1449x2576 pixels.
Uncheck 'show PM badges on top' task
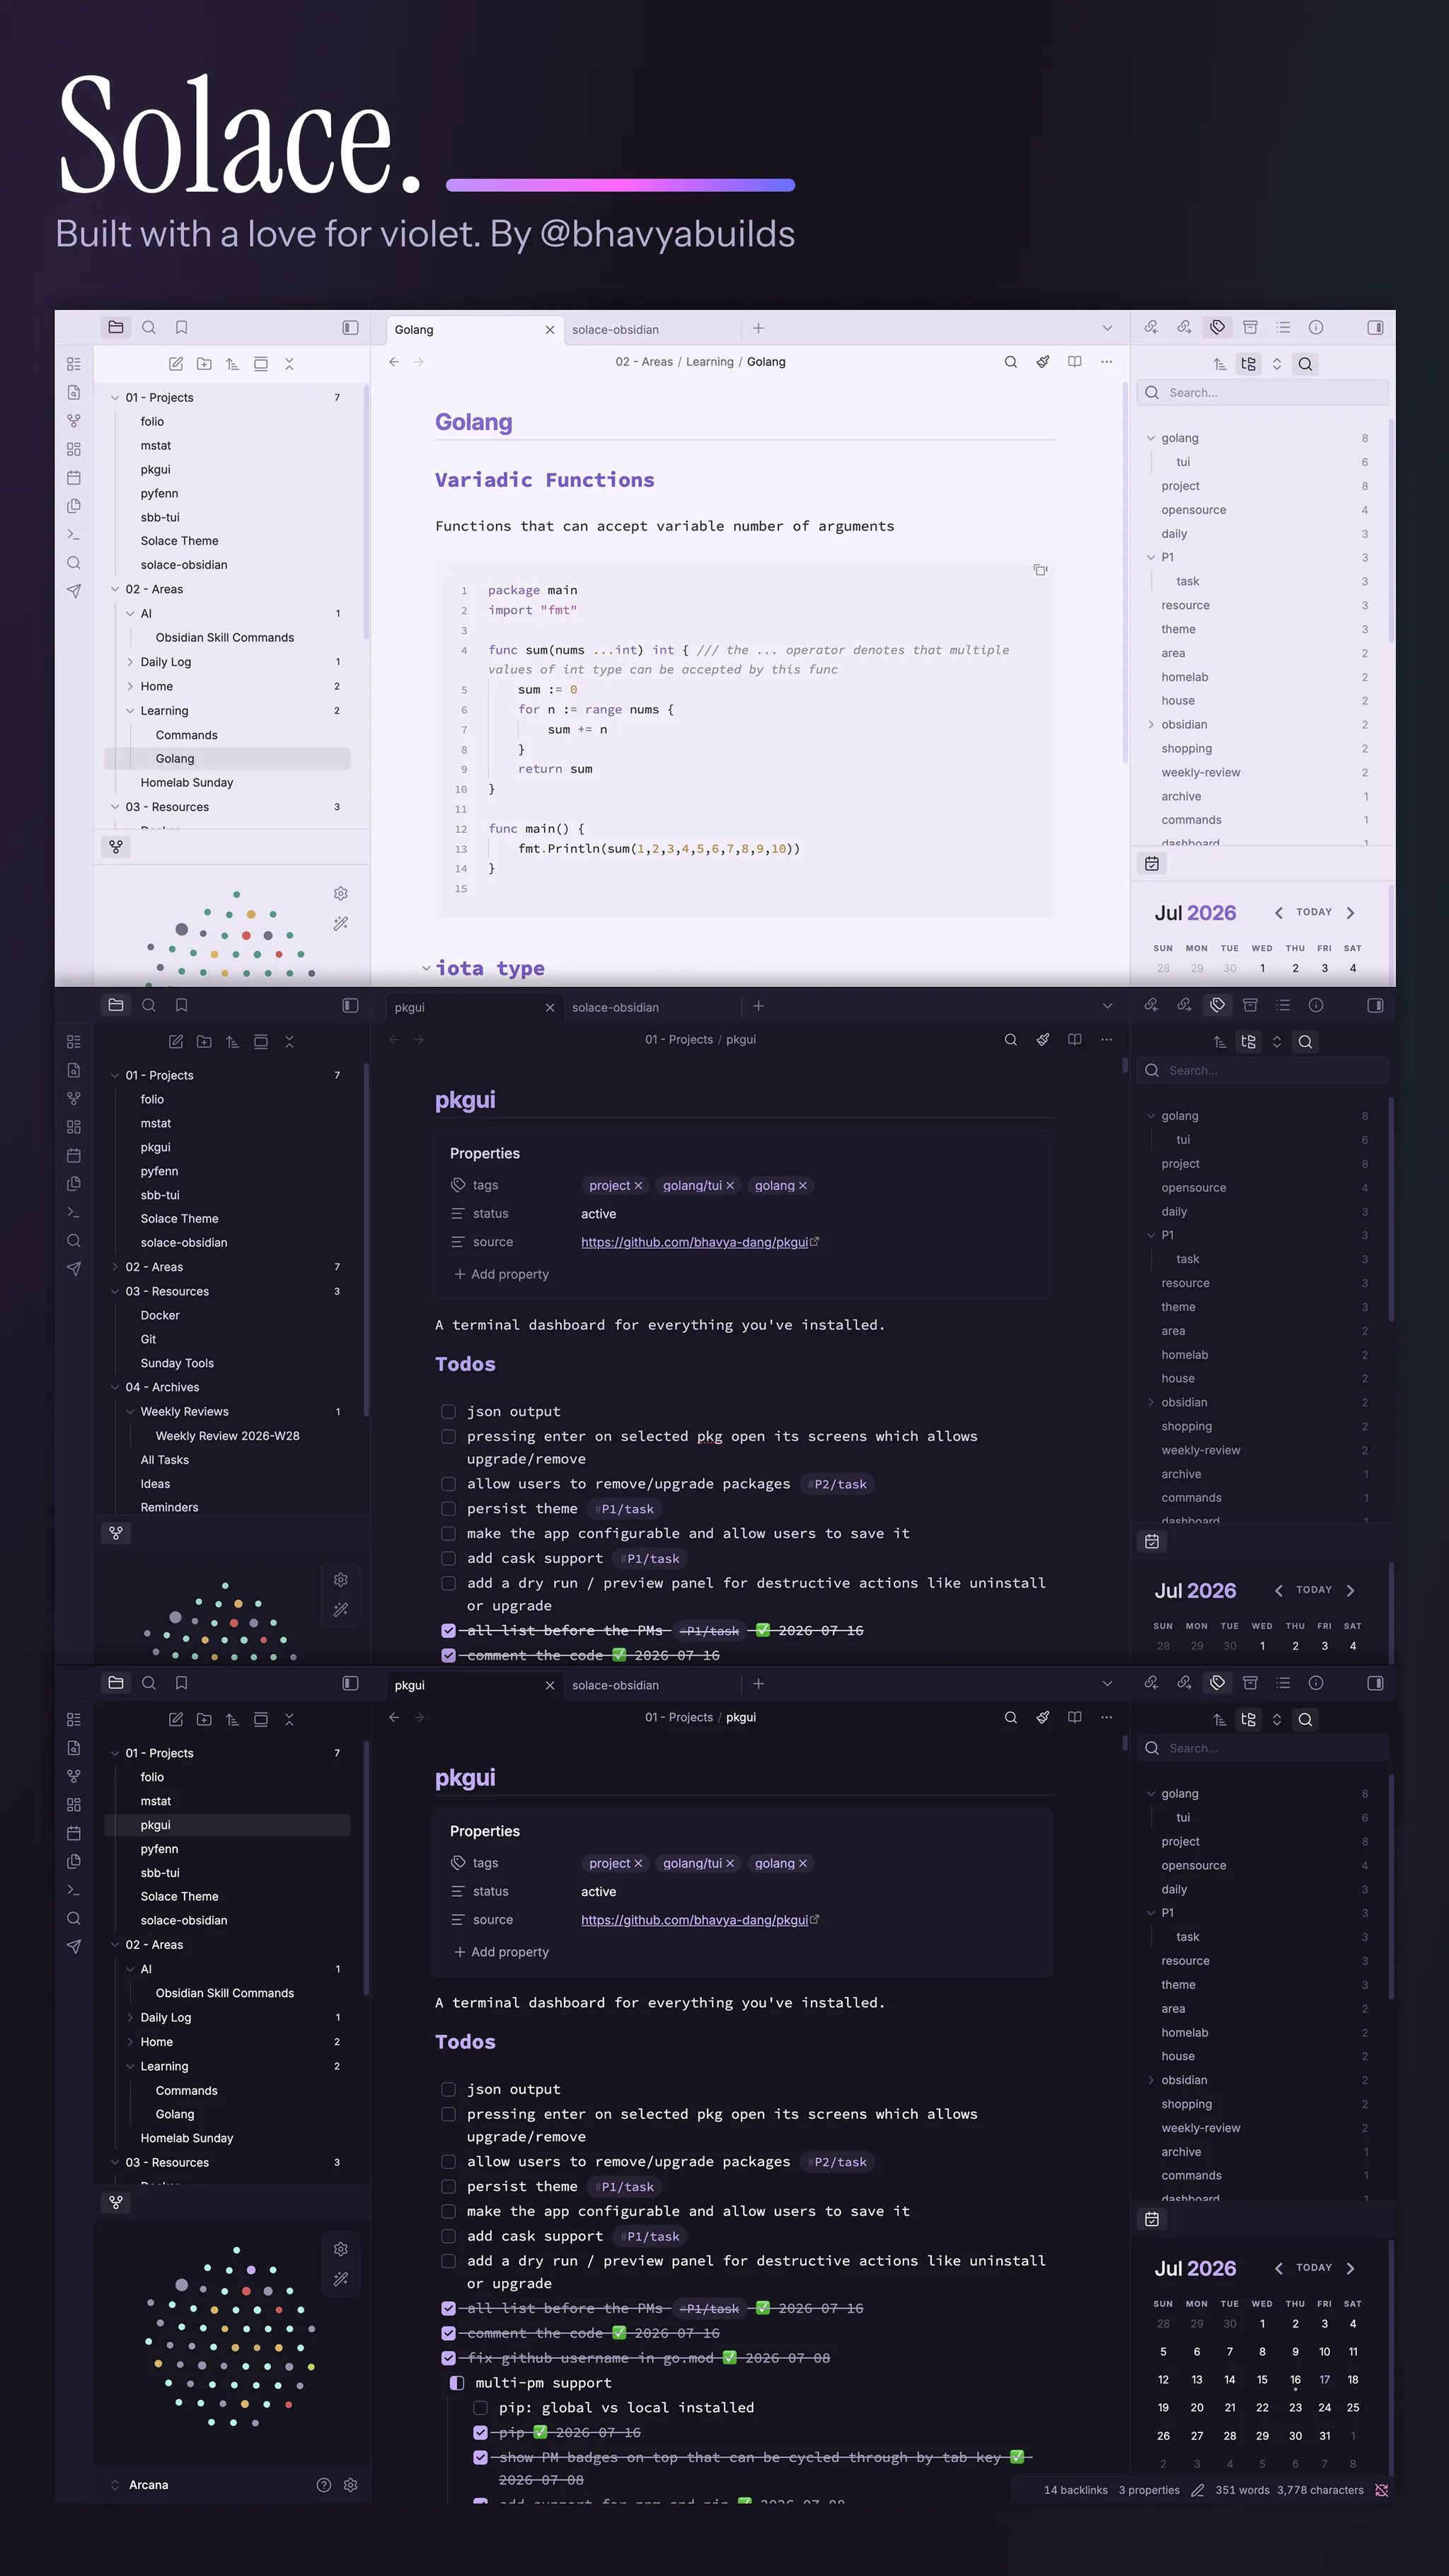[x=481, y=2457]
